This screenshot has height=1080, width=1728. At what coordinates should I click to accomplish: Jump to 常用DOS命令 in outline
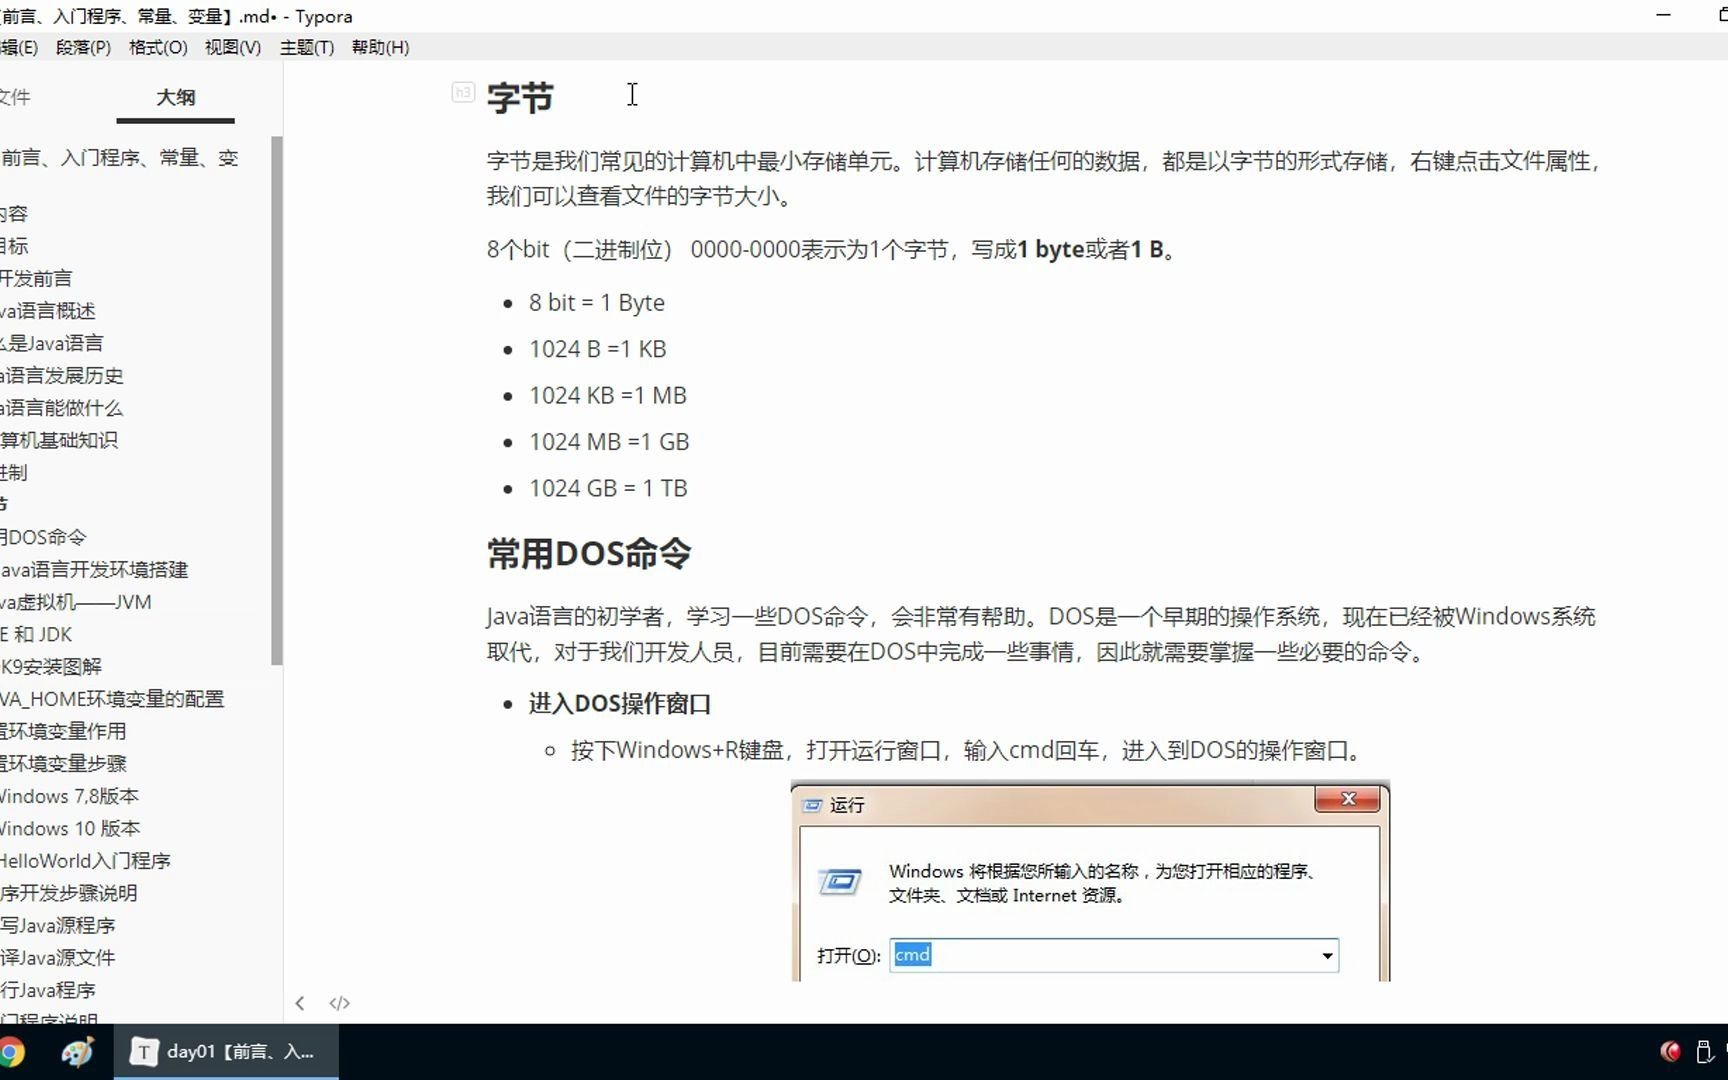[43, 537]
